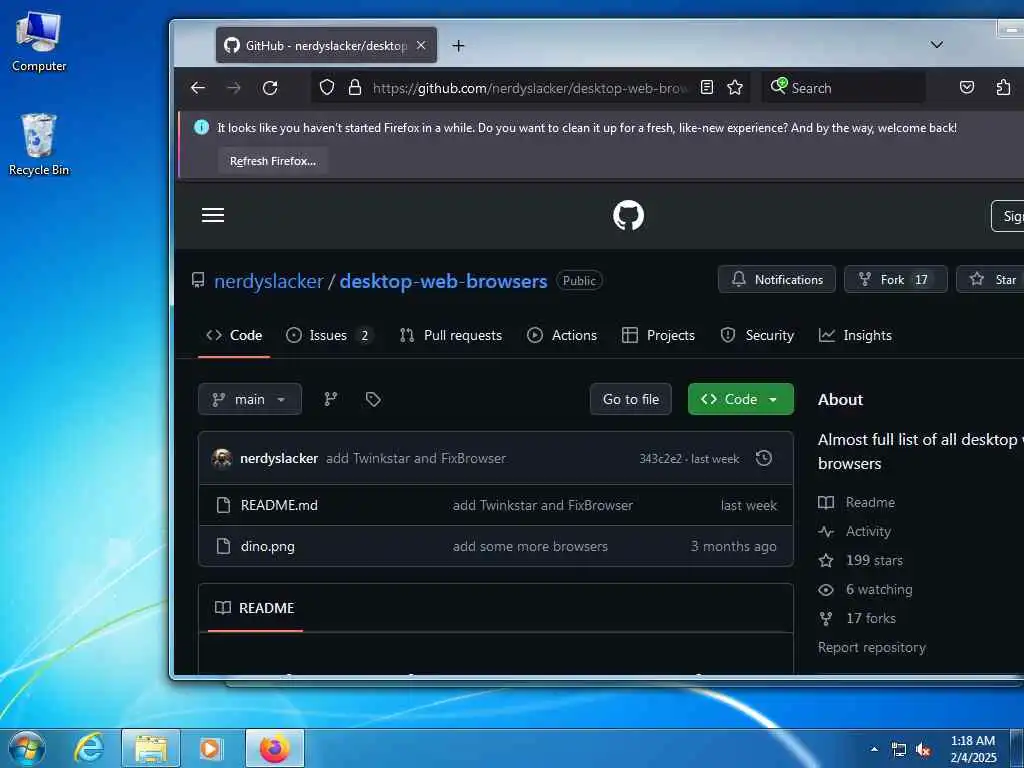Switch to the Issues tab
The height and width of the screenshot is (768, 1024).
(330, 335)
